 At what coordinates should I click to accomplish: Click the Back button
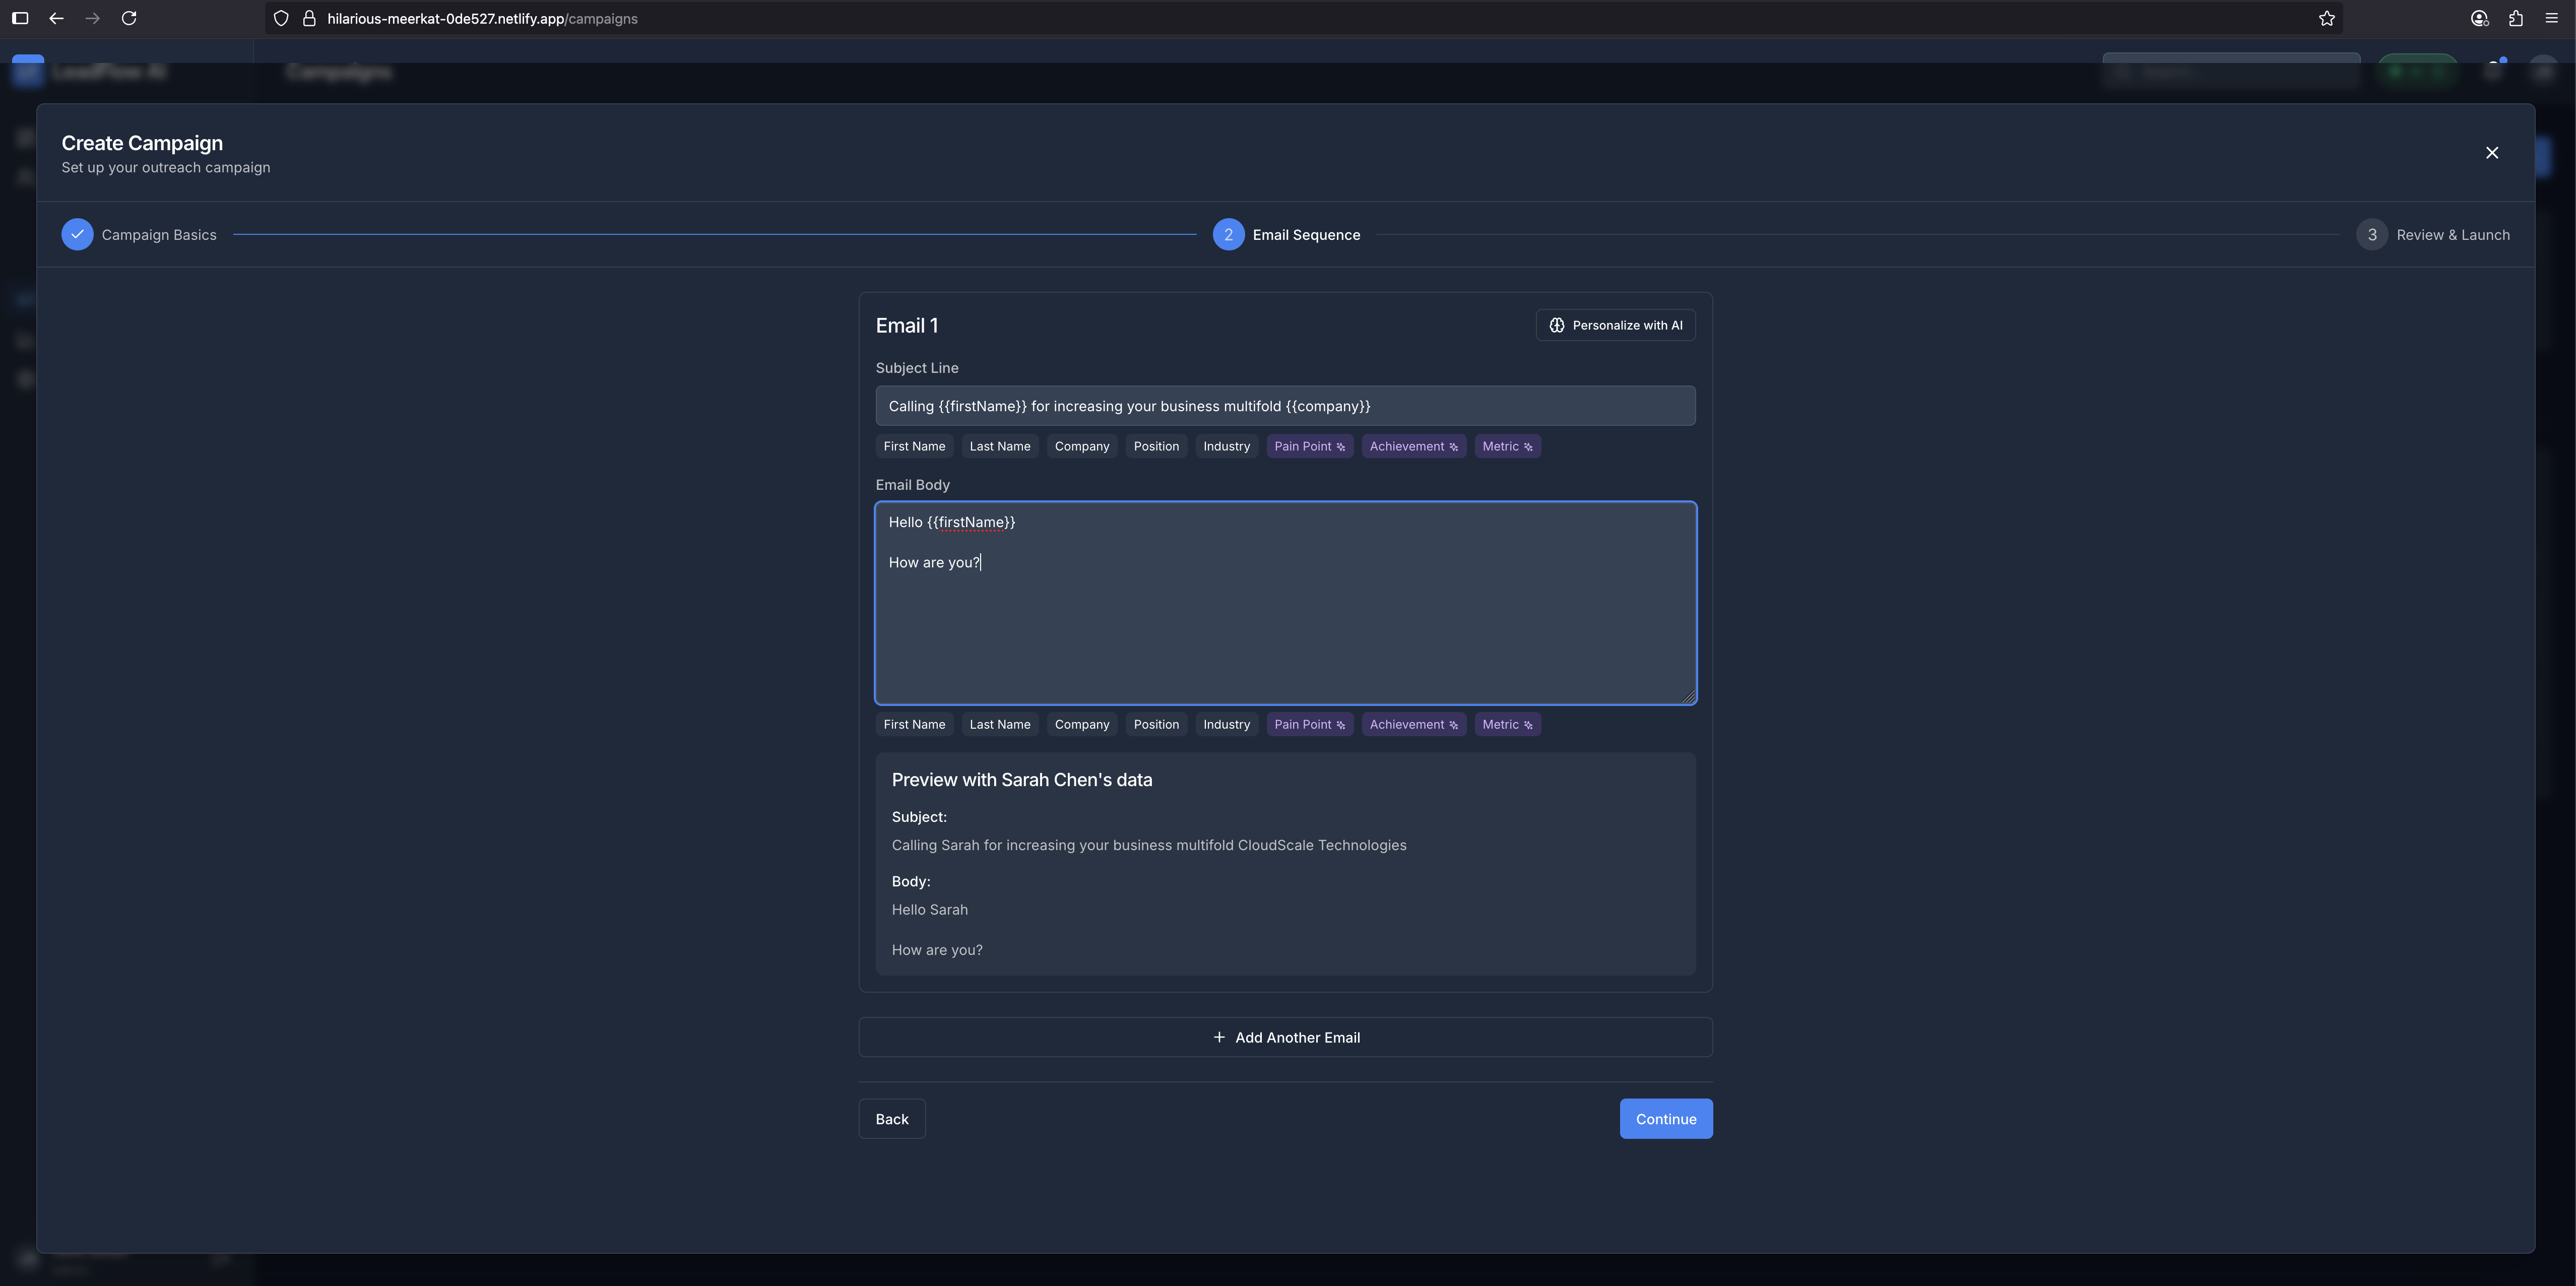[891, 1119]
